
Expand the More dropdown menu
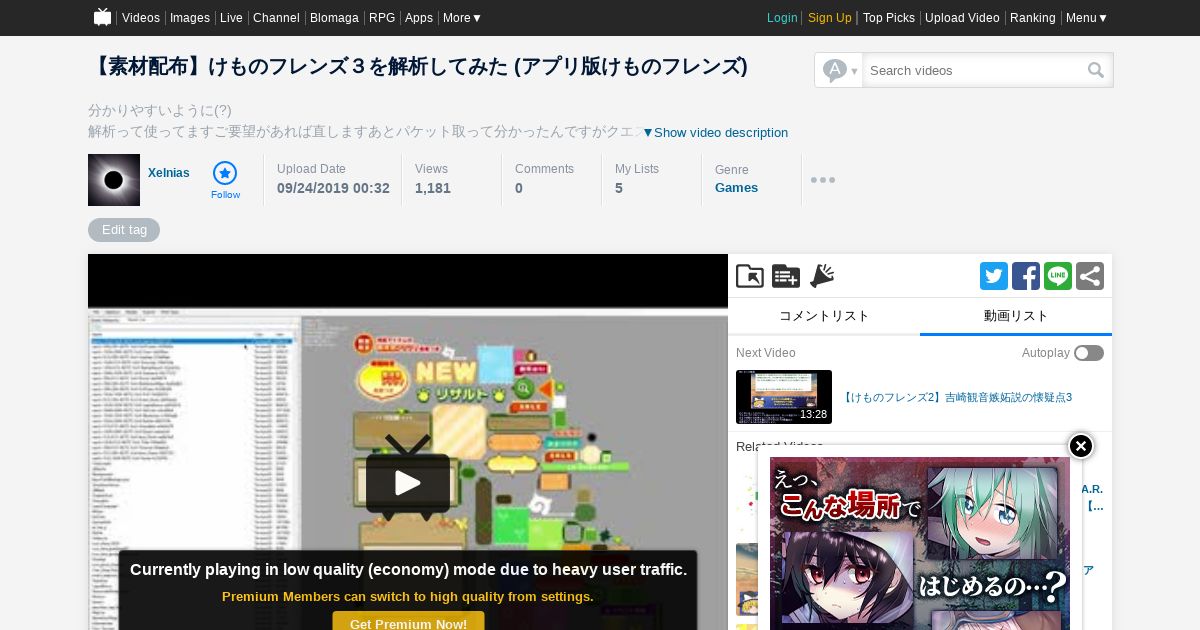(x=462, y=18)
